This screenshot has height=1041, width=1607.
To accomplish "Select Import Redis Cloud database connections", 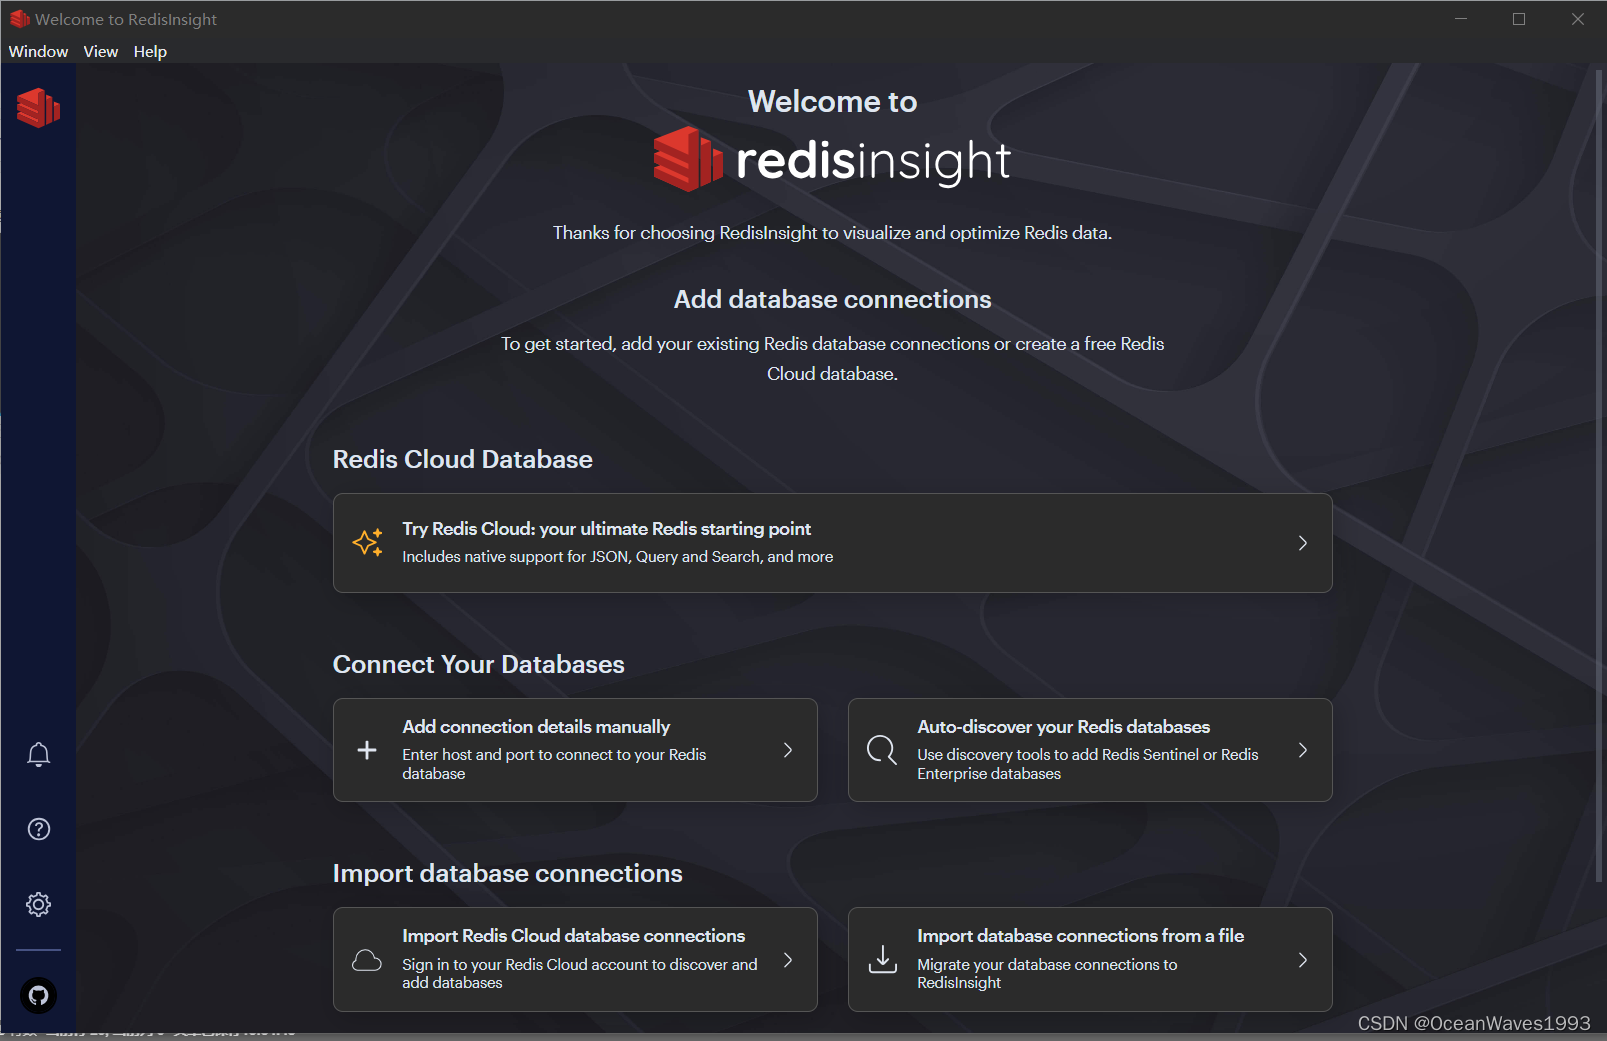I will pyautogui.click(x=575, y=959).
